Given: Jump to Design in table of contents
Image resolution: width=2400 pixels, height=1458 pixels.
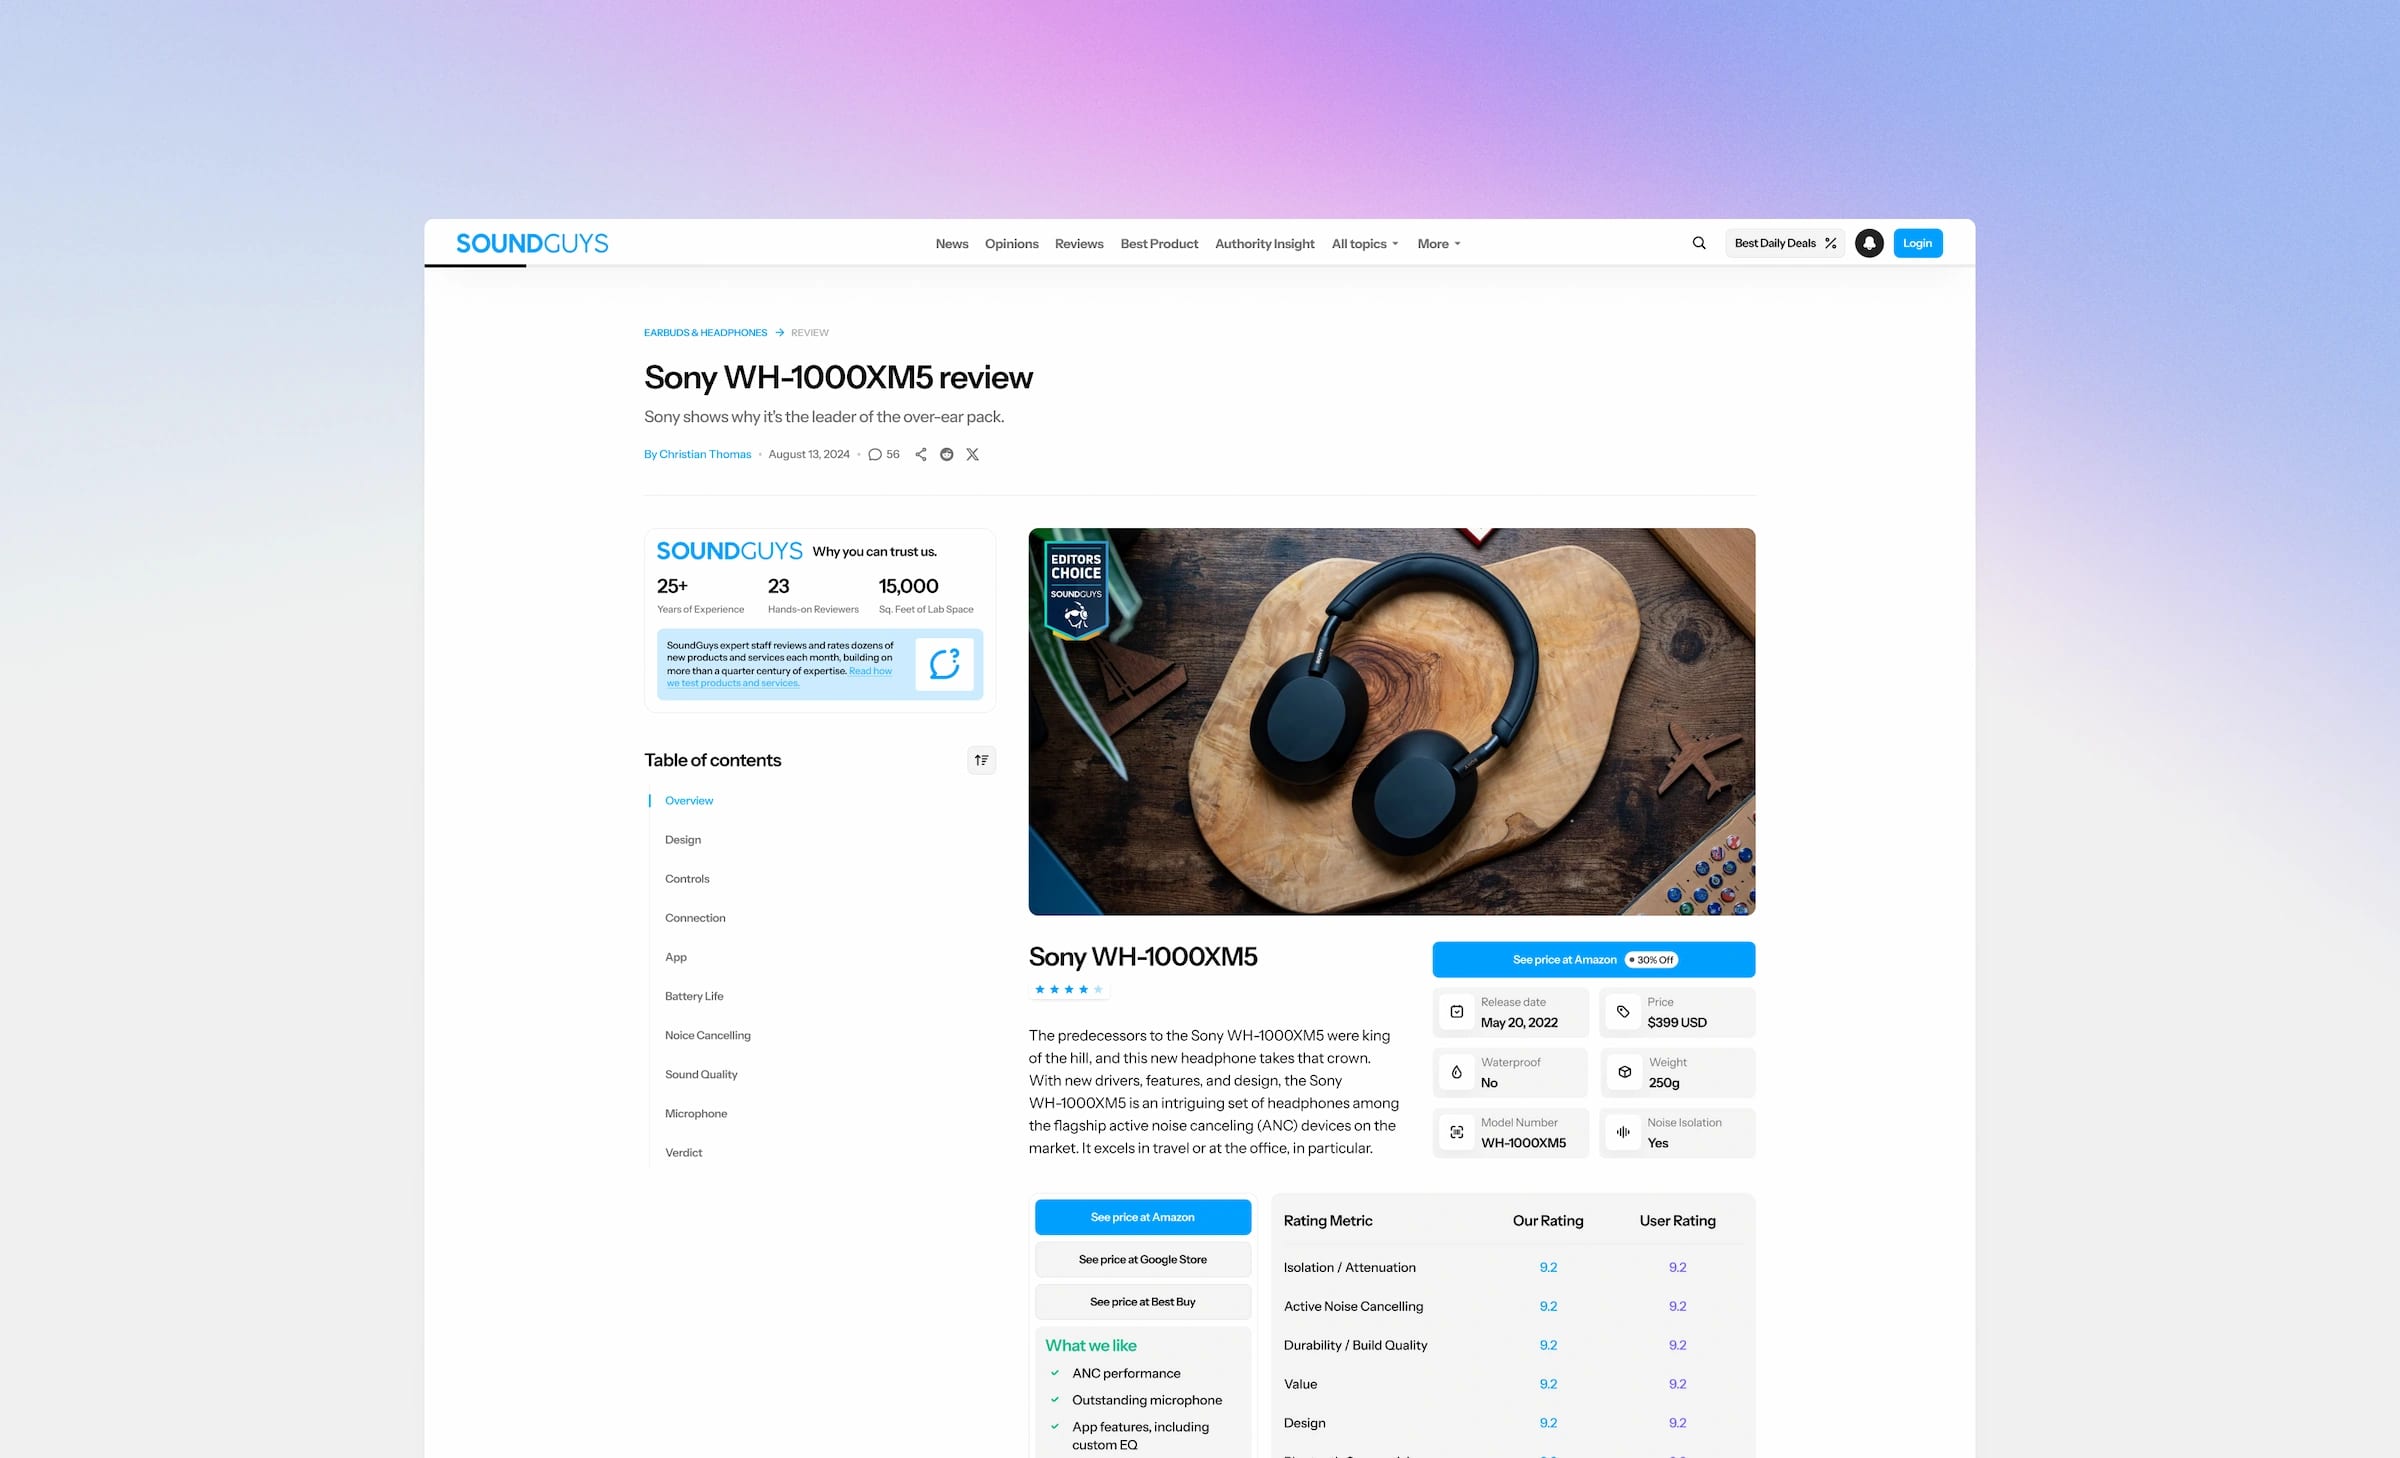Looking at the screenshot, I should point(683,840).
